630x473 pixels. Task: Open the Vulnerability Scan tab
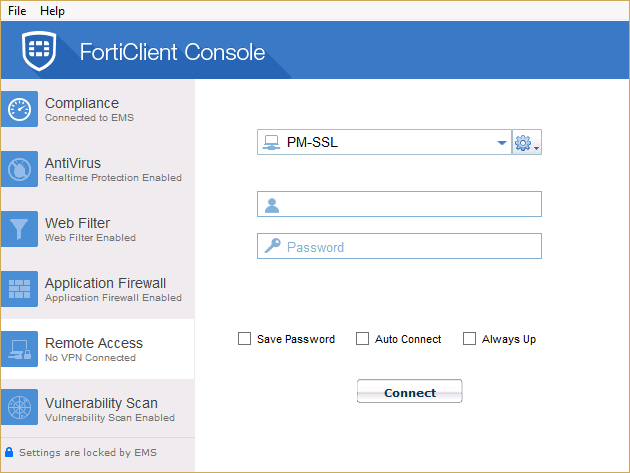pos(98,408)
